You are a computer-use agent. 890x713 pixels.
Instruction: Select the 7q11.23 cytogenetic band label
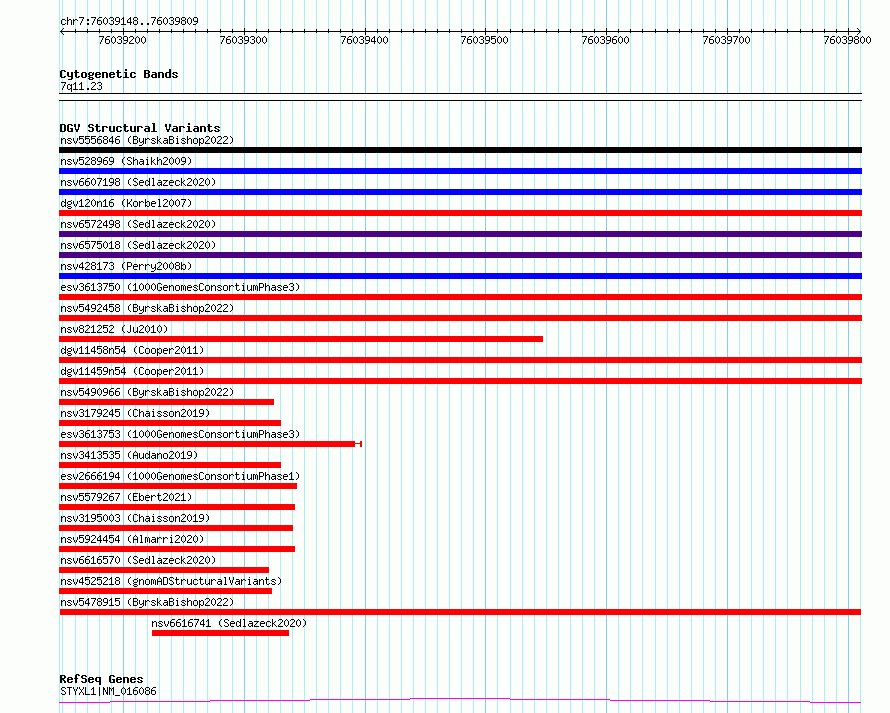click(81, 86)
